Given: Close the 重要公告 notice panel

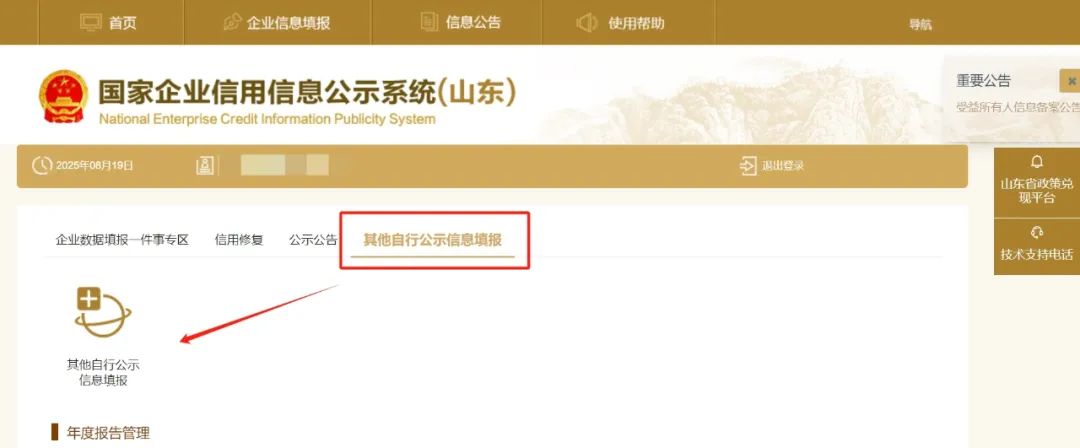Looking at the screenshot, I should point(1071,81).
